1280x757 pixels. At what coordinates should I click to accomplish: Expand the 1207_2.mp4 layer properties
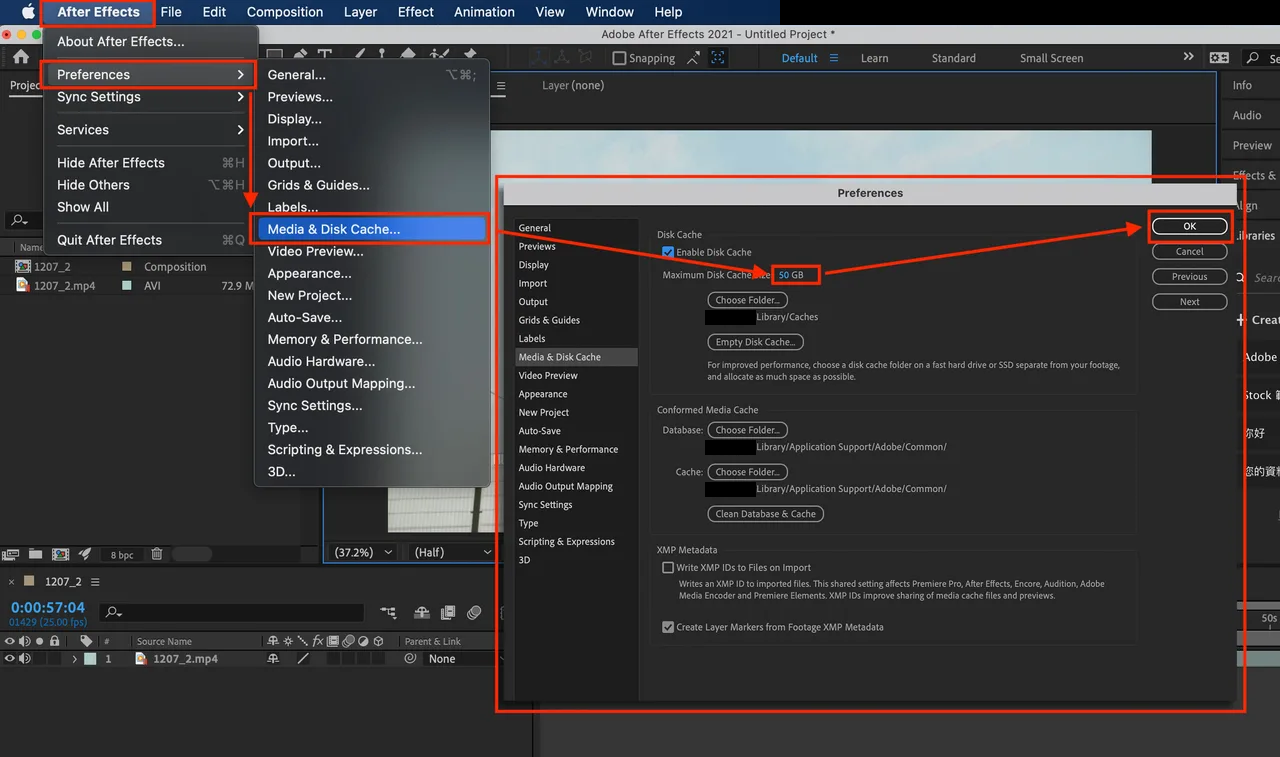point(75,659)
